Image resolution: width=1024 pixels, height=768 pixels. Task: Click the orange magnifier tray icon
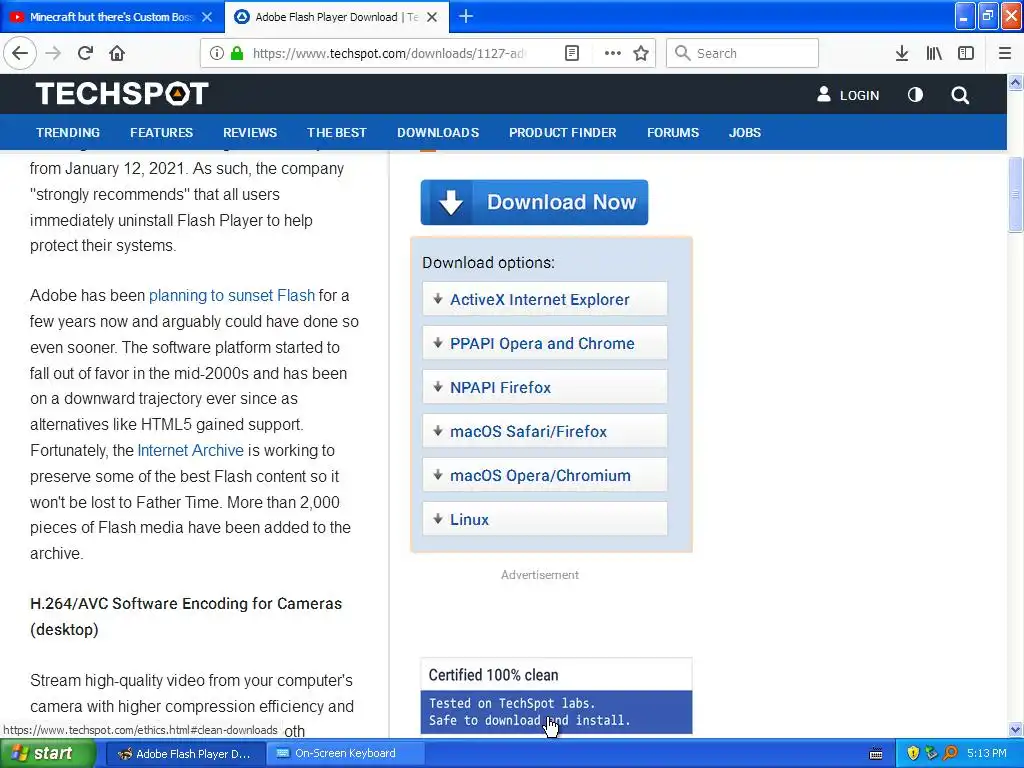950,754
